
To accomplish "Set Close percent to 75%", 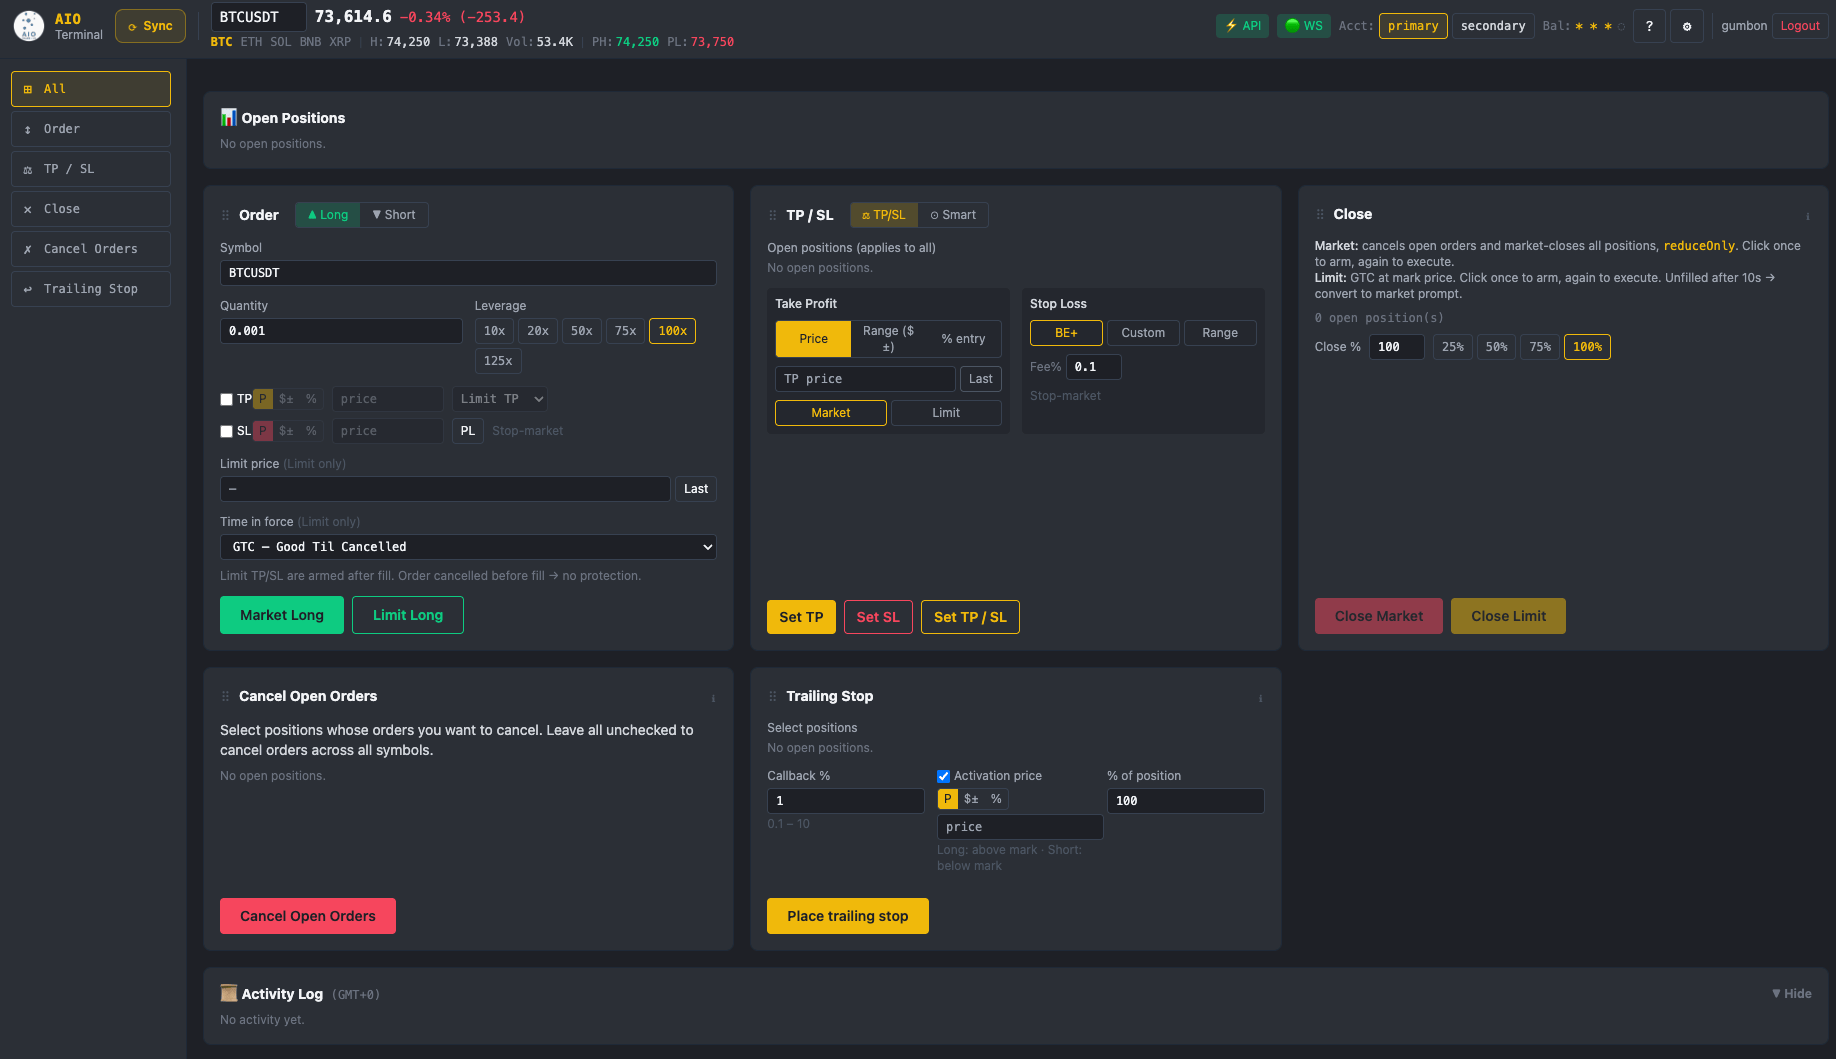I will pyautogui.click(x=1541, y=347).
